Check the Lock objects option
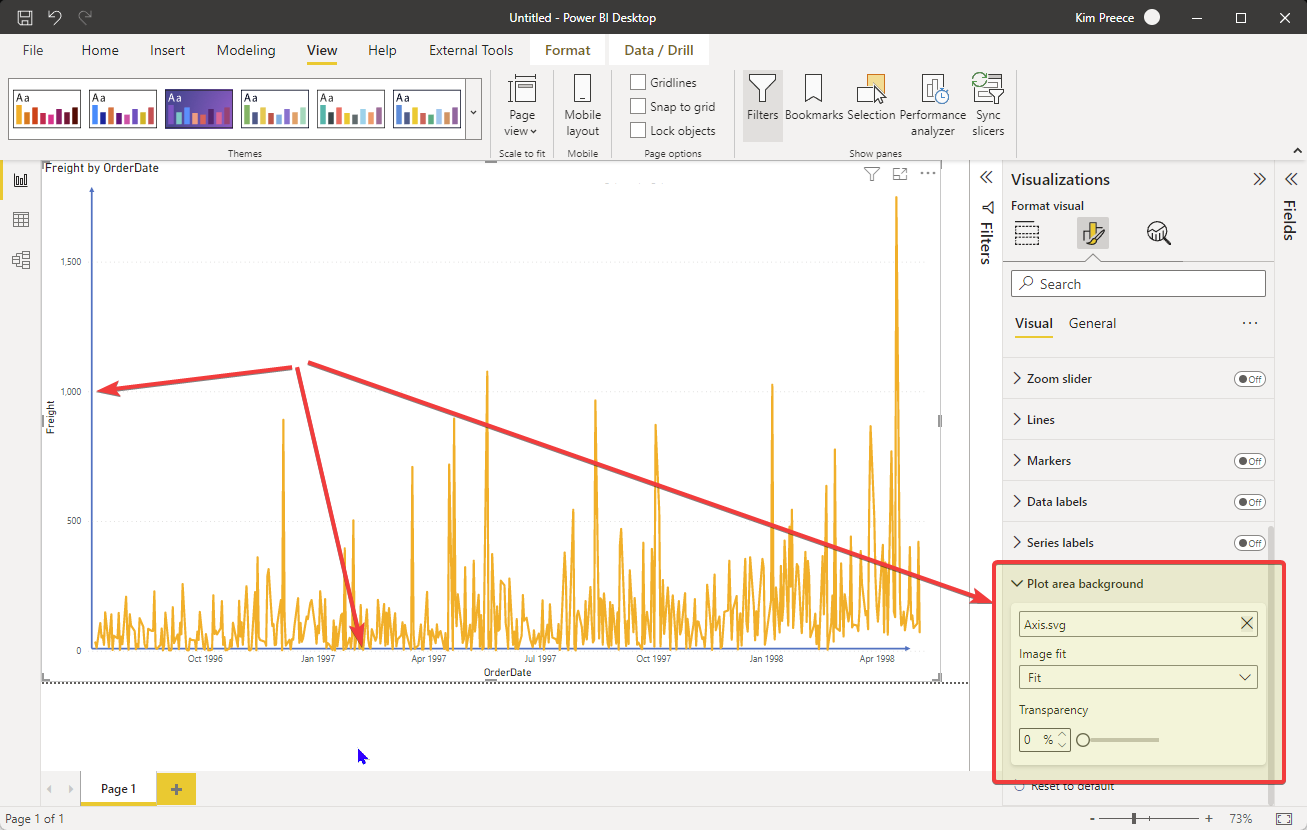Viewport: 1307px width, 830px height. pos(638,130)
